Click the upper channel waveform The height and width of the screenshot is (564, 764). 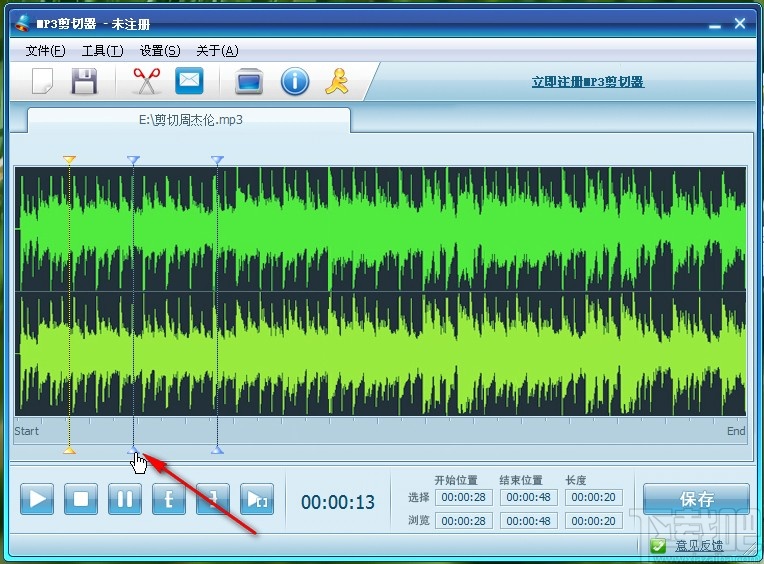(x=380, y=229)
